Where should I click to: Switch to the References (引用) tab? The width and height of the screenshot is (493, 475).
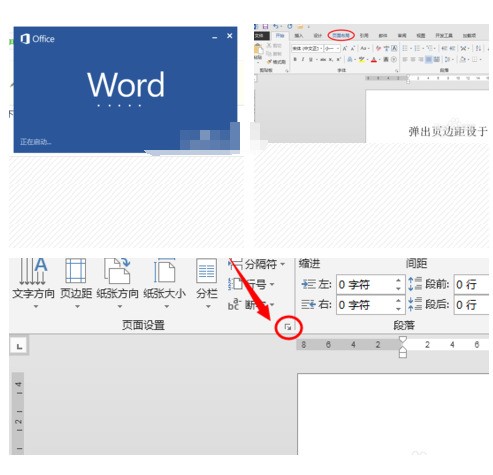coord(364,35)
